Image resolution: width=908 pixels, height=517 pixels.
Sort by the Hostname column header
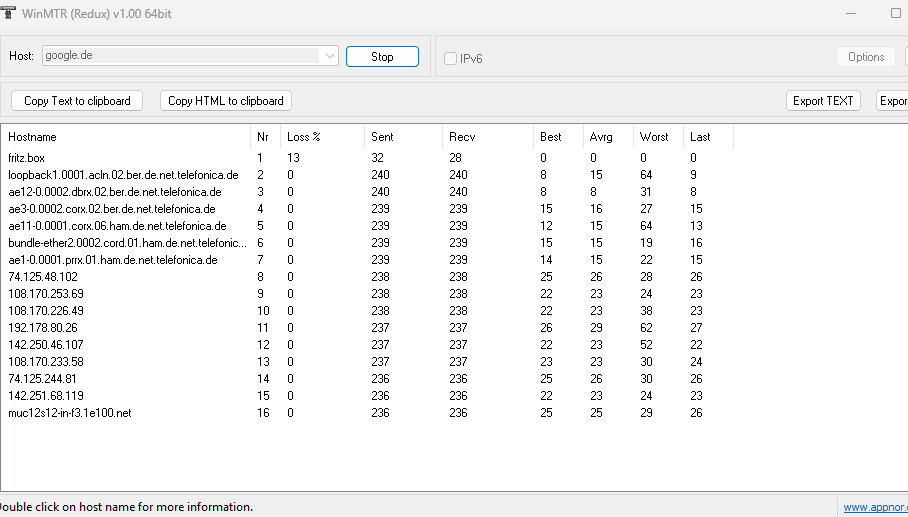coord(126,137)
